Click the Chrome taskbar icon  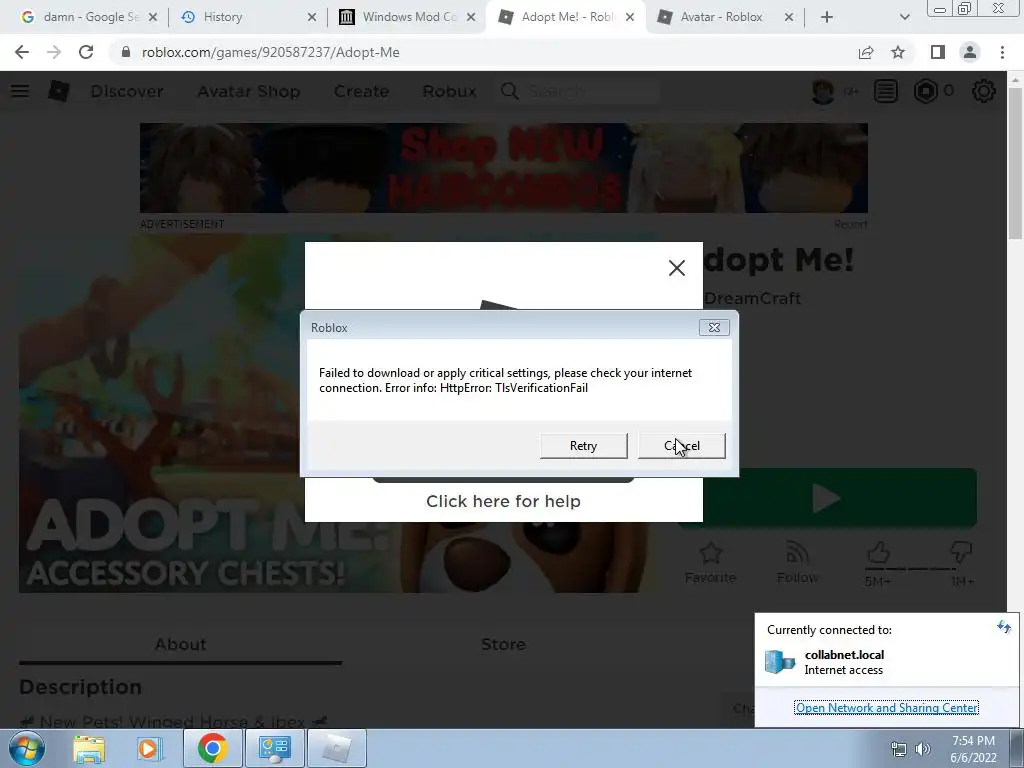point(213,748)
